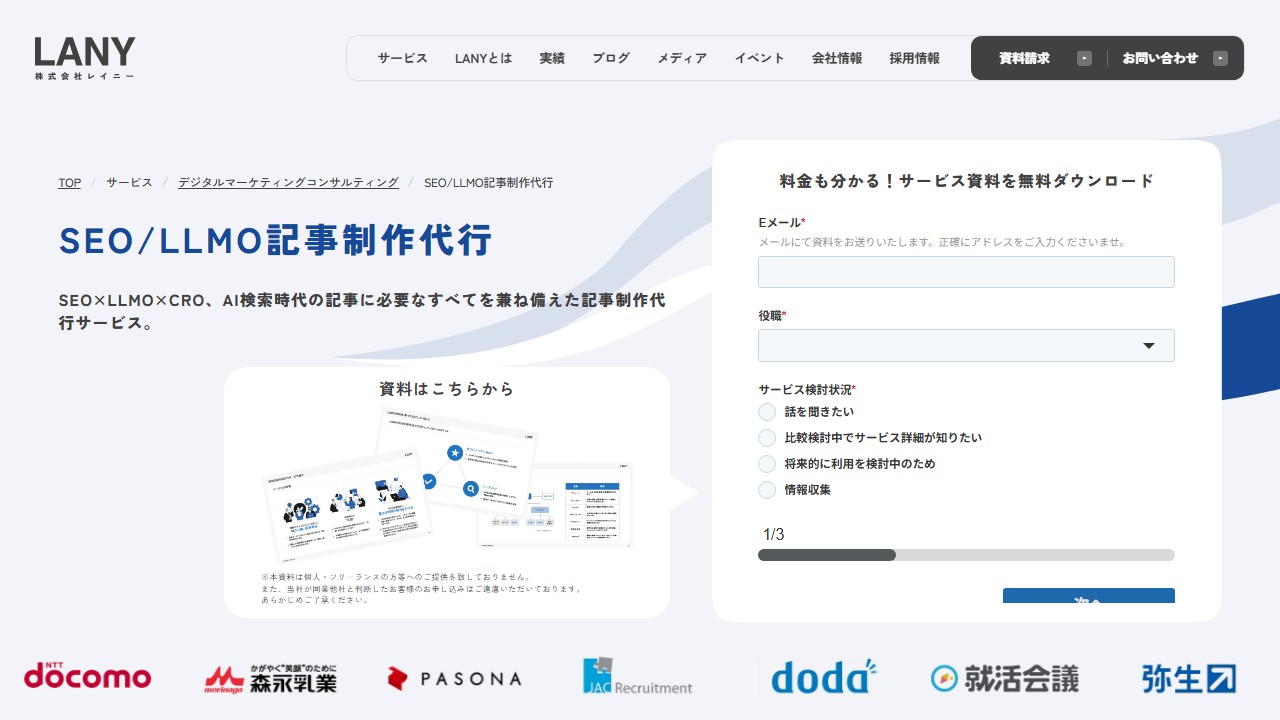Screen dimensions: 1280x720
Task: Focus the Eメール input field
Action: click(x=966, y=272)
